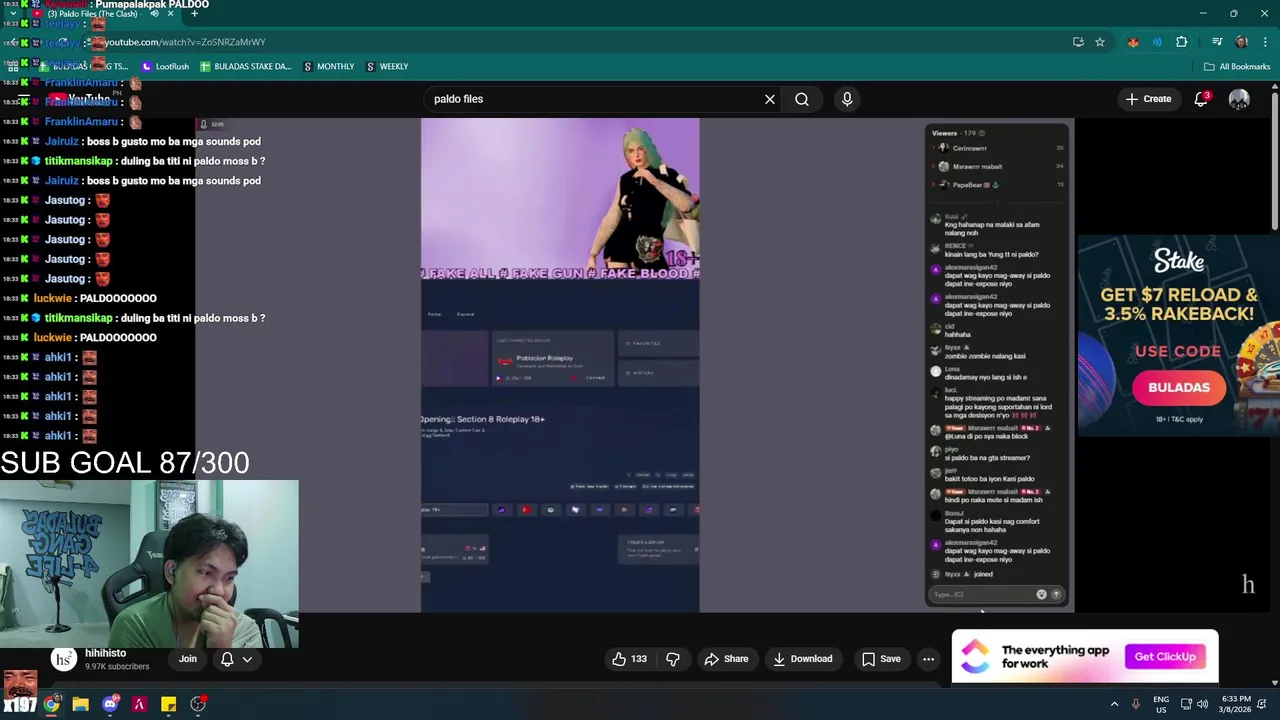
Task: Click the paldo files search input
Action: pos(593,99)
